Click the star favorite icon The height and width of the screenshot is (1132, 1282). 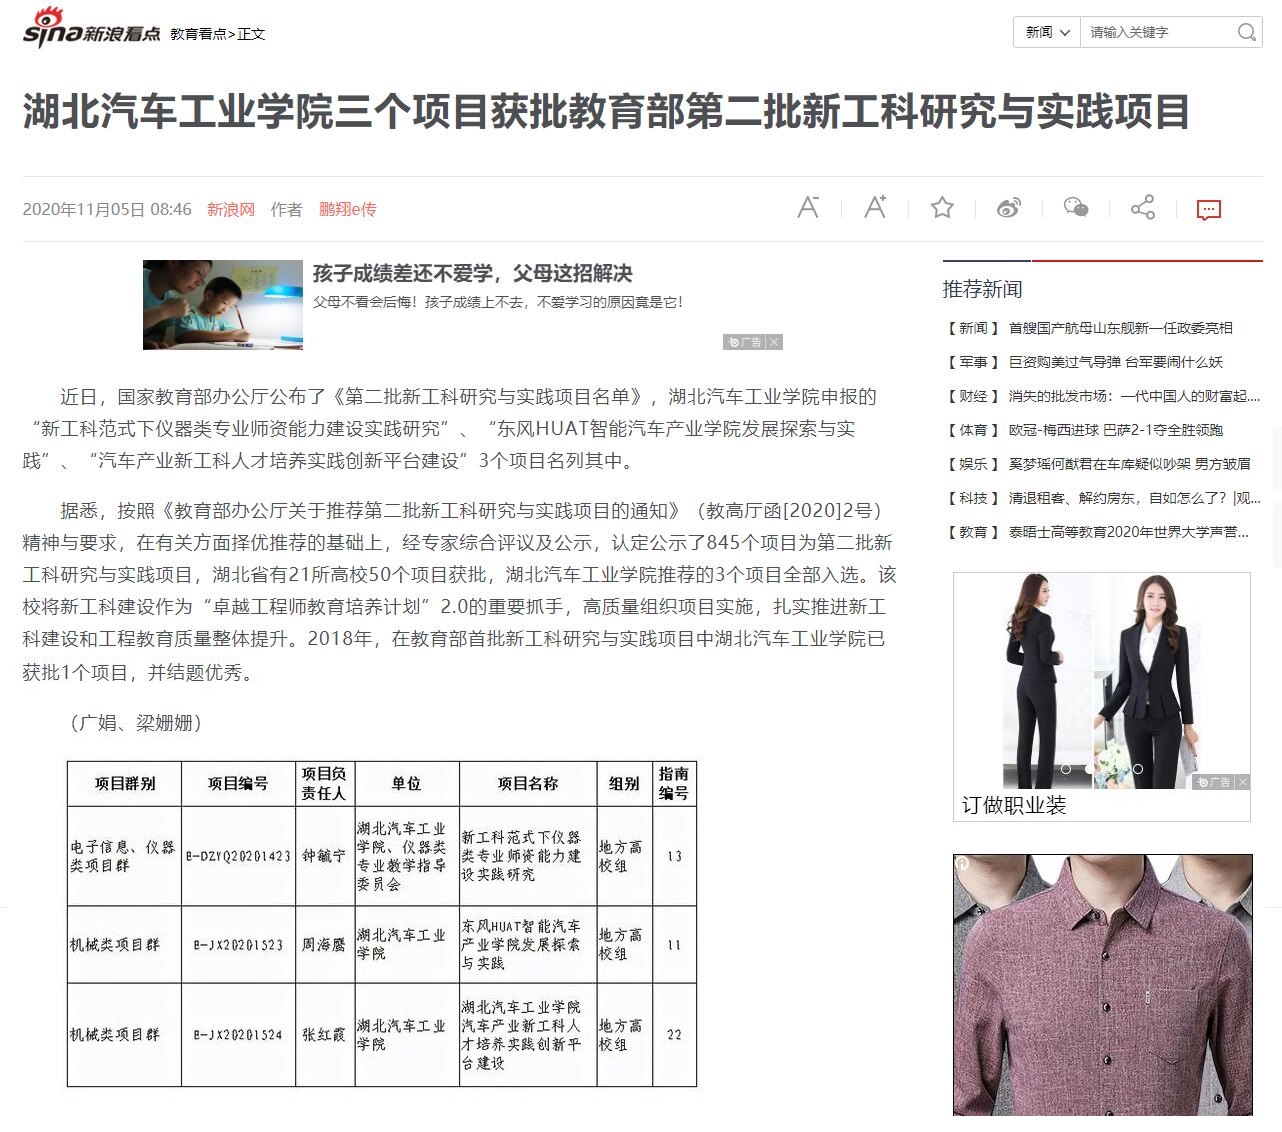pos(942,208)
